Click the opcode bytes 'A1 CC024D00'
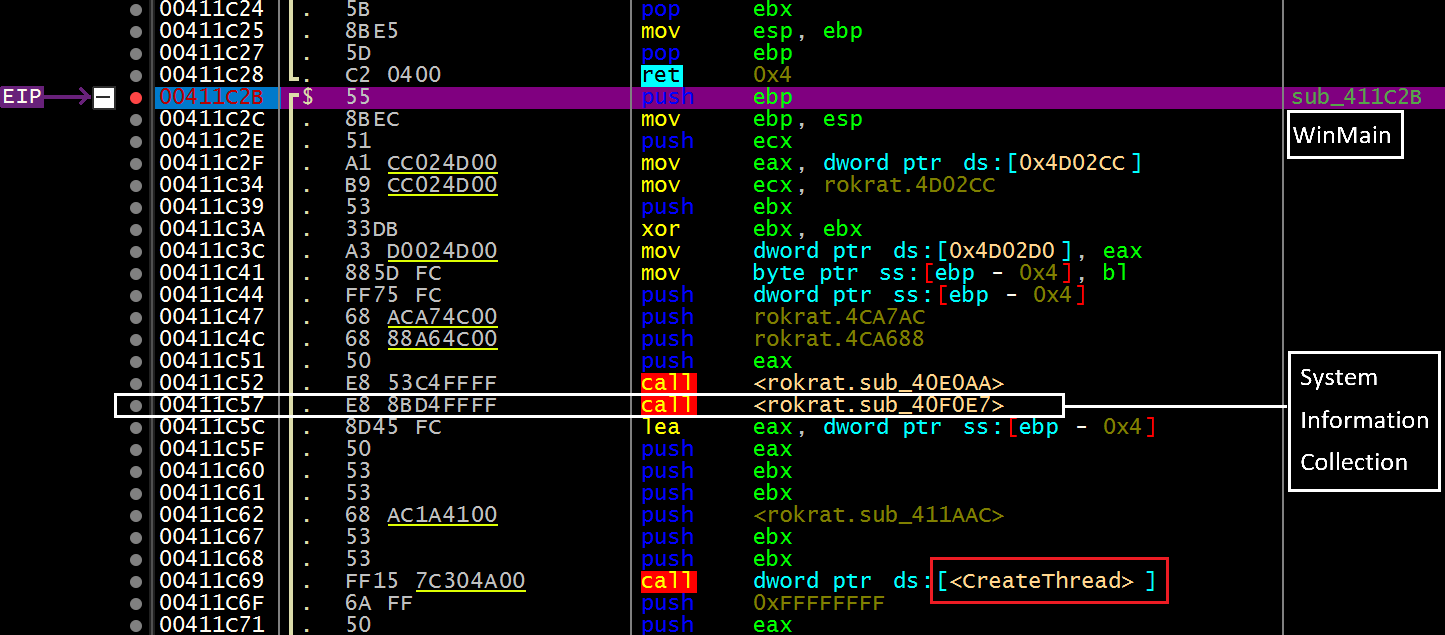The height and width of the screenshot is (635, 1445). pyautogui.click(x=421, y=163)
